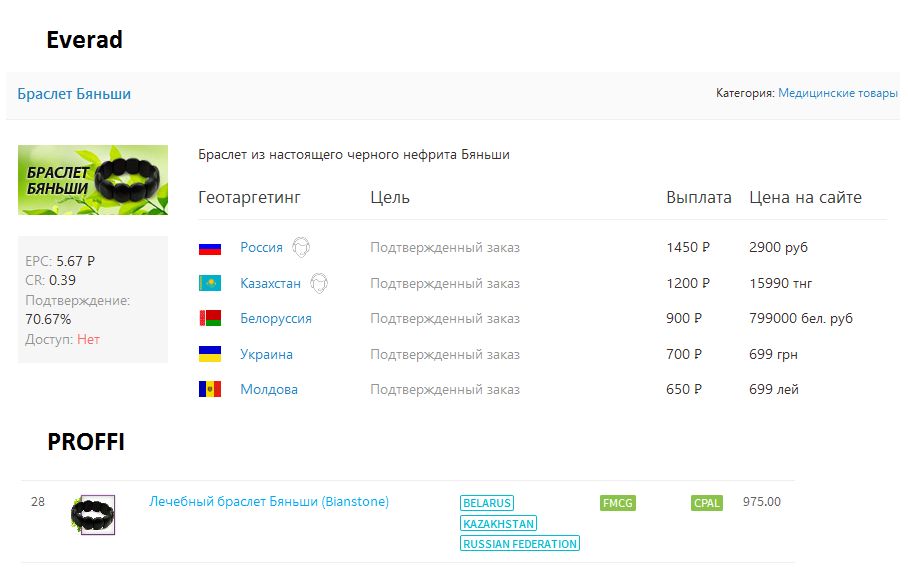Click the BELARUS country tag
The height and width of the screenshot is (576, 908).
(487, 503)
